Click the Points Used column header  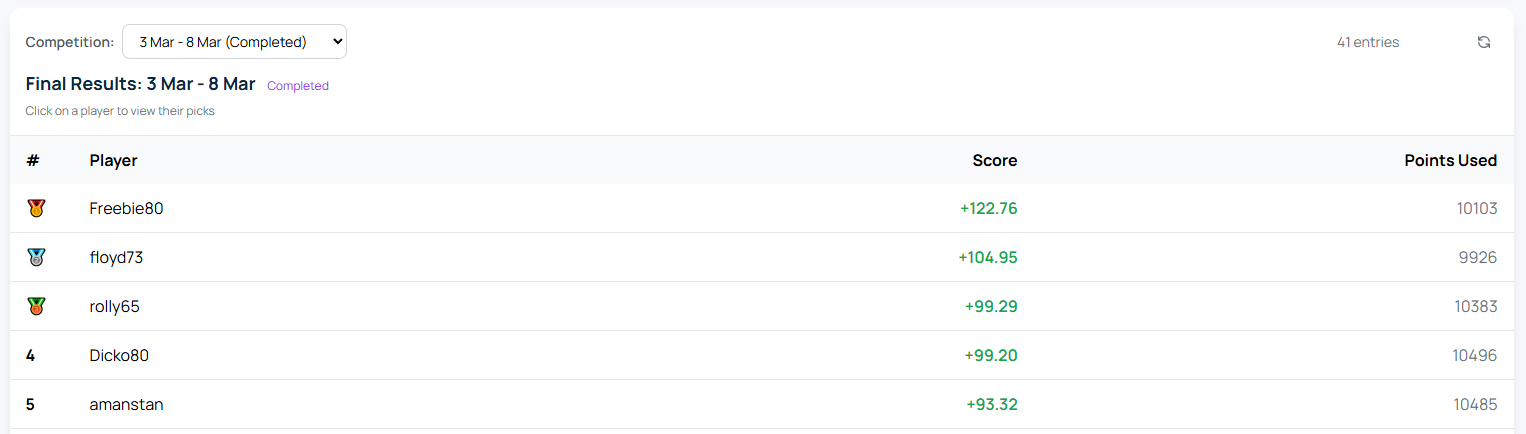click(1451, 160)
